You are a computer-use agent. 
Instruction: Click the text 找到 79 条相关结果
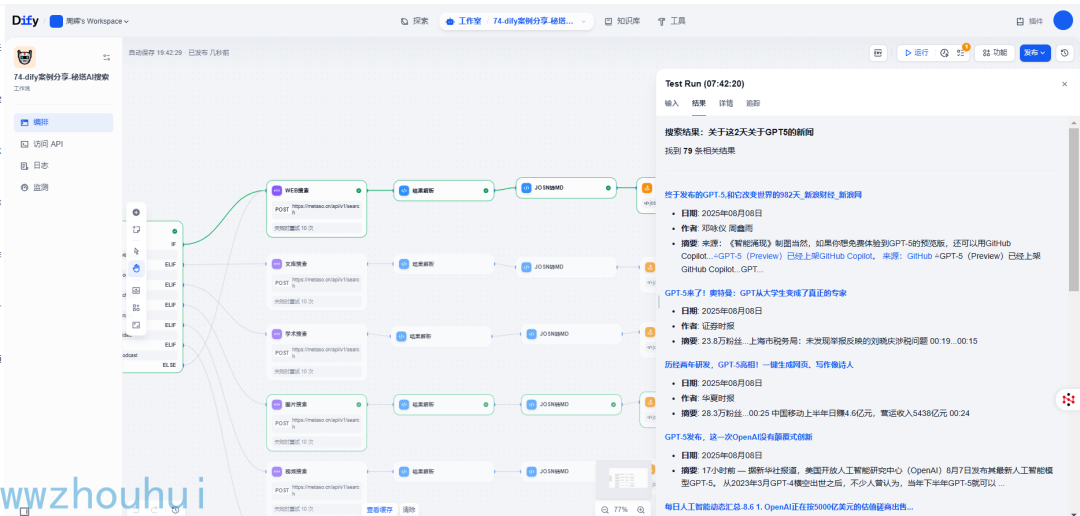point(700,150)
